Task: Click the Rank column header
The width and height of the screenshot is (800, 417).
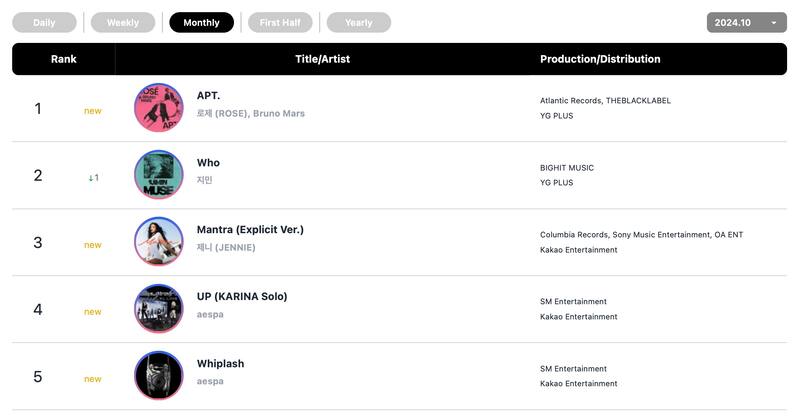Action: (x=64, y=59)
